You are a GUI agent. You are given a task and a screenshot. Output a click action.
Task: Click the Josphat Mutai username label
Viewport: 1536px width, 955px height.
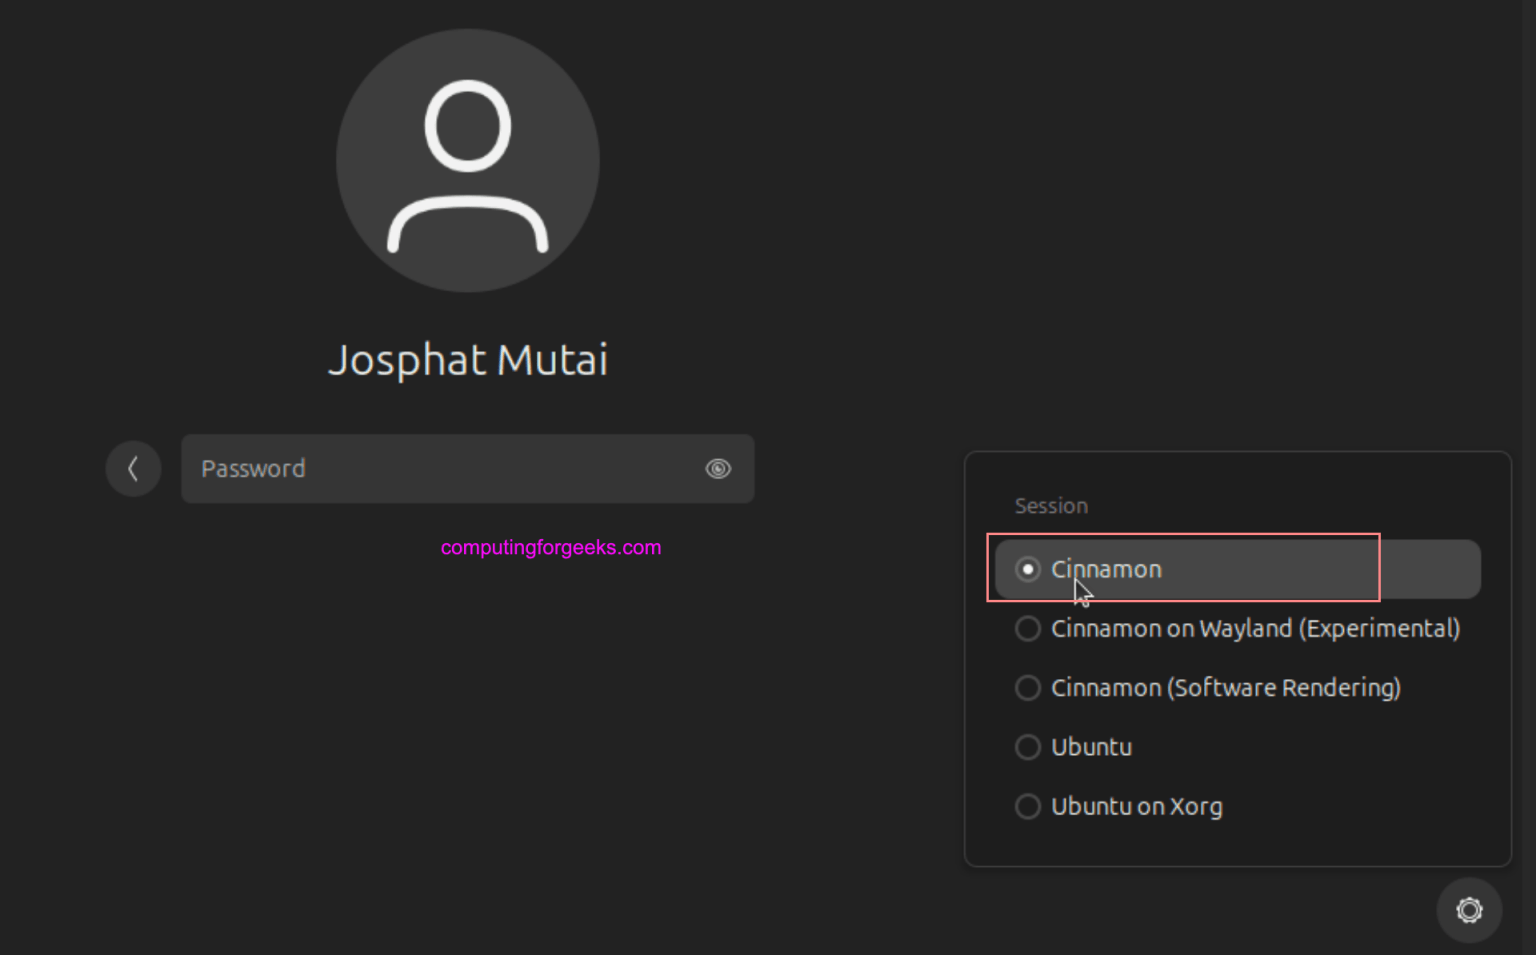click(x=467, y=359)
